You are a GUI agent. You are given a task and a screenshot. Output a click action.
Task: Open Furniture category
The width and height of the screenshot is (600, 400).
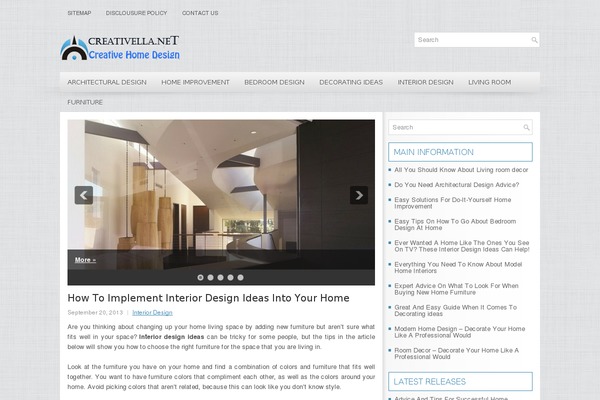[85, 102]
